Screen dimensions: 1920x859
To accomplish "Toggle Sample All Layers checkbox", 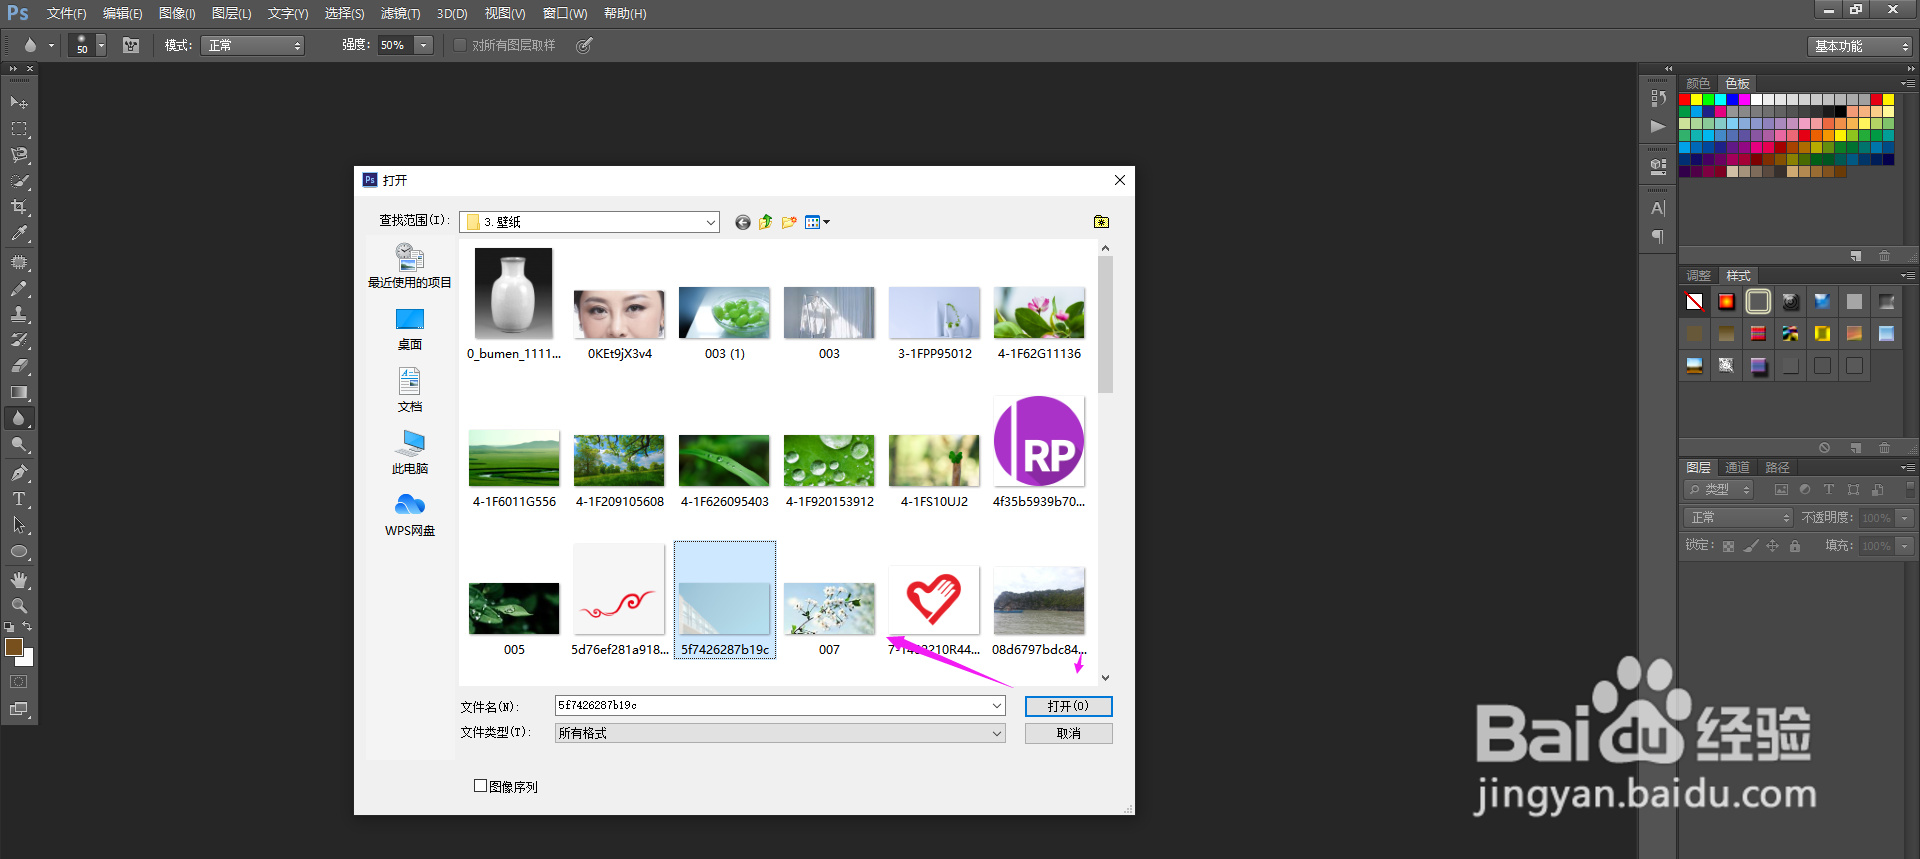I will click(460, 45).
